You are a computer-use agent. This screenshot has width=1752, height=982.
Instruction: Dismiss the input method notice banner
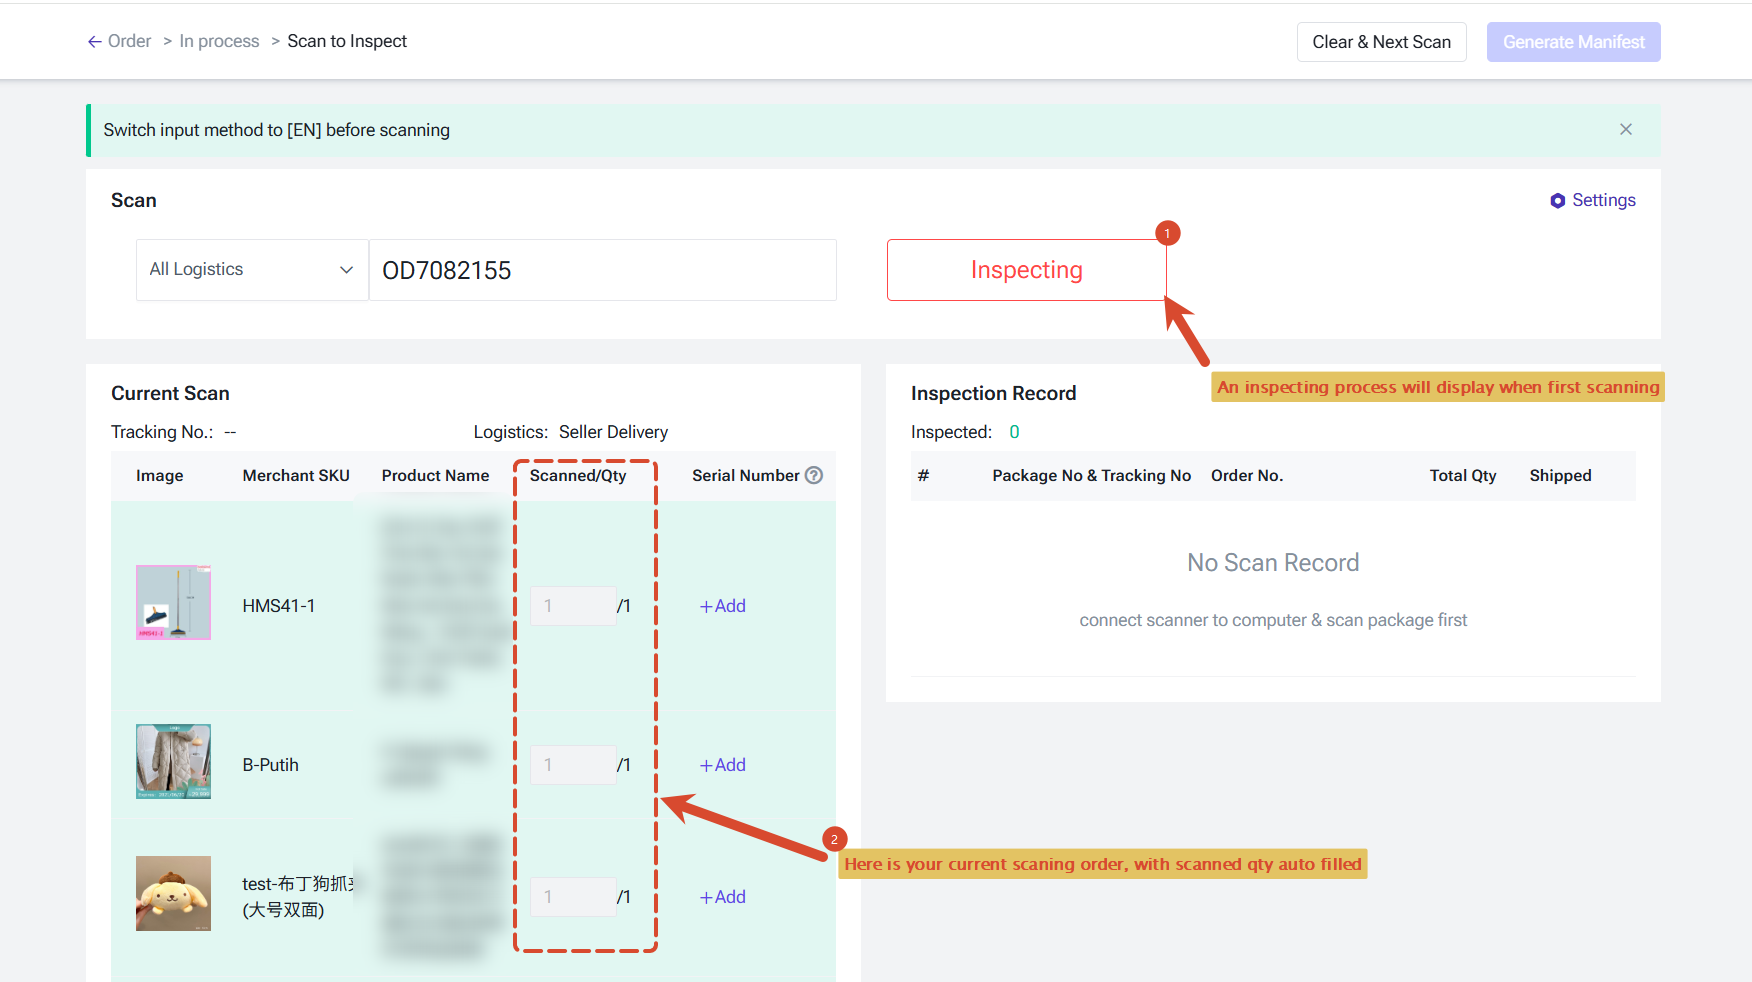1626,130
